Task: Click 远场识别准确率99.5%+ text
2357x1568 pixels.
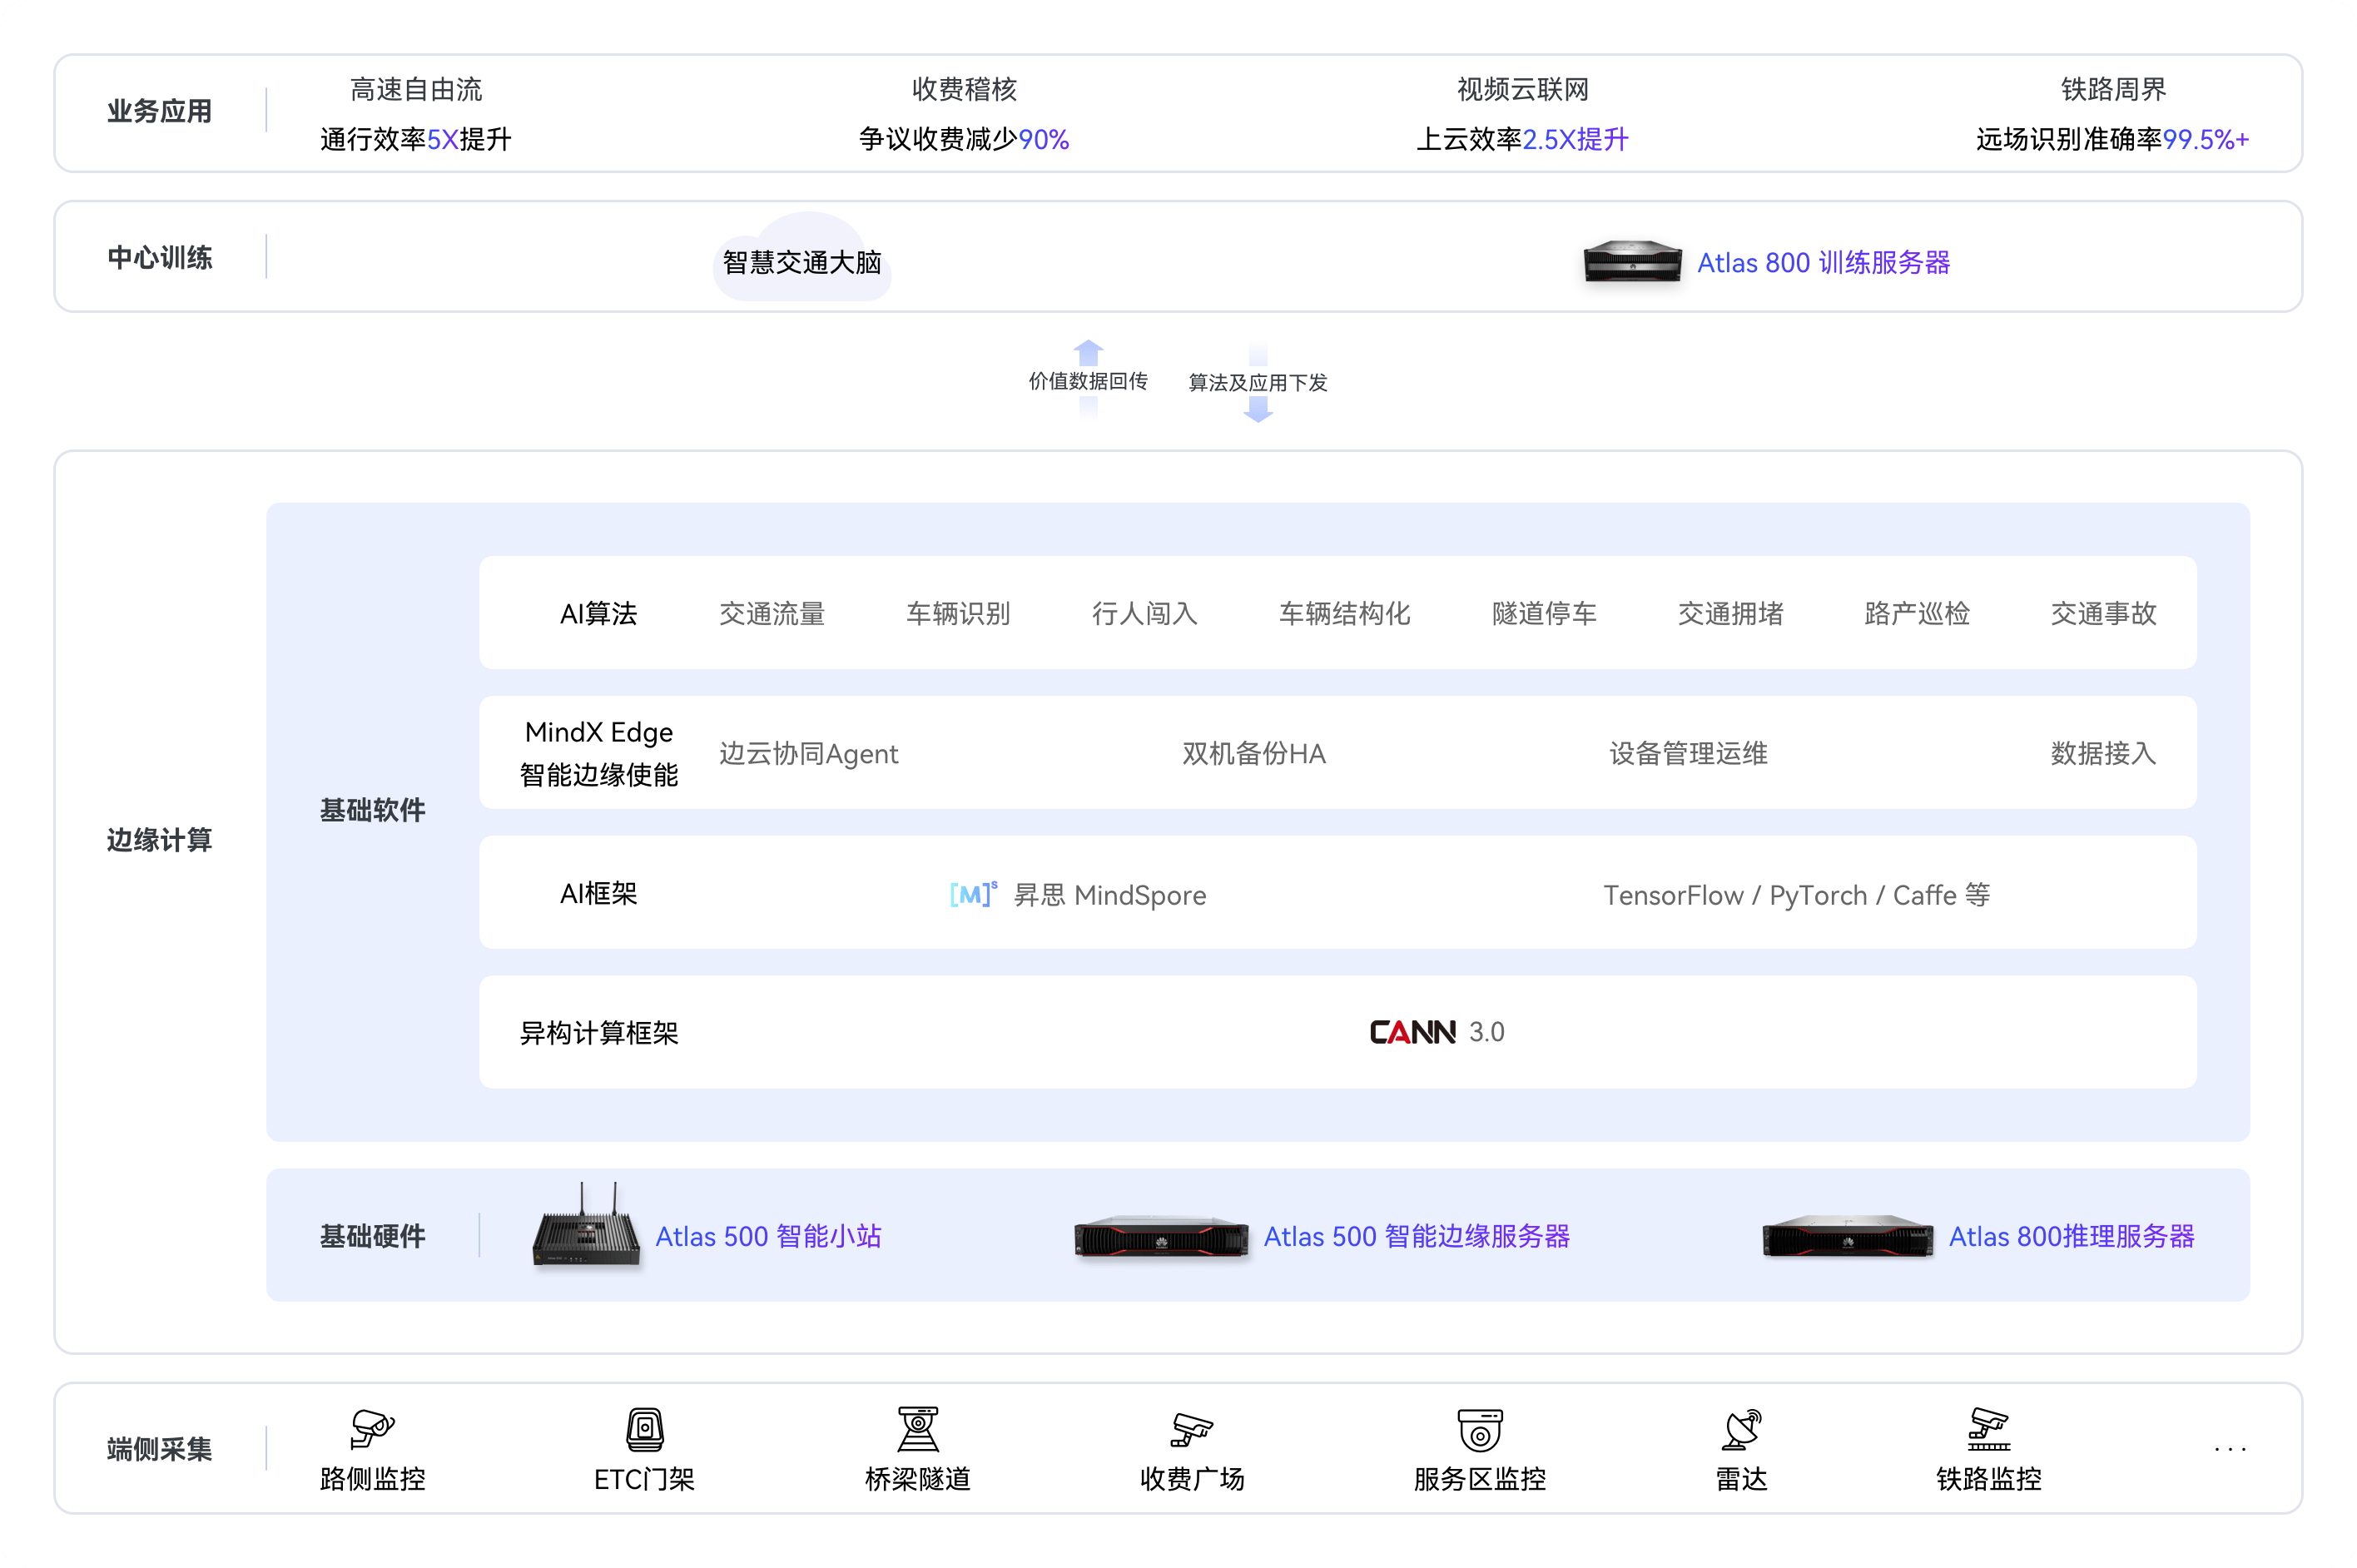Action: pos(2113,139)
